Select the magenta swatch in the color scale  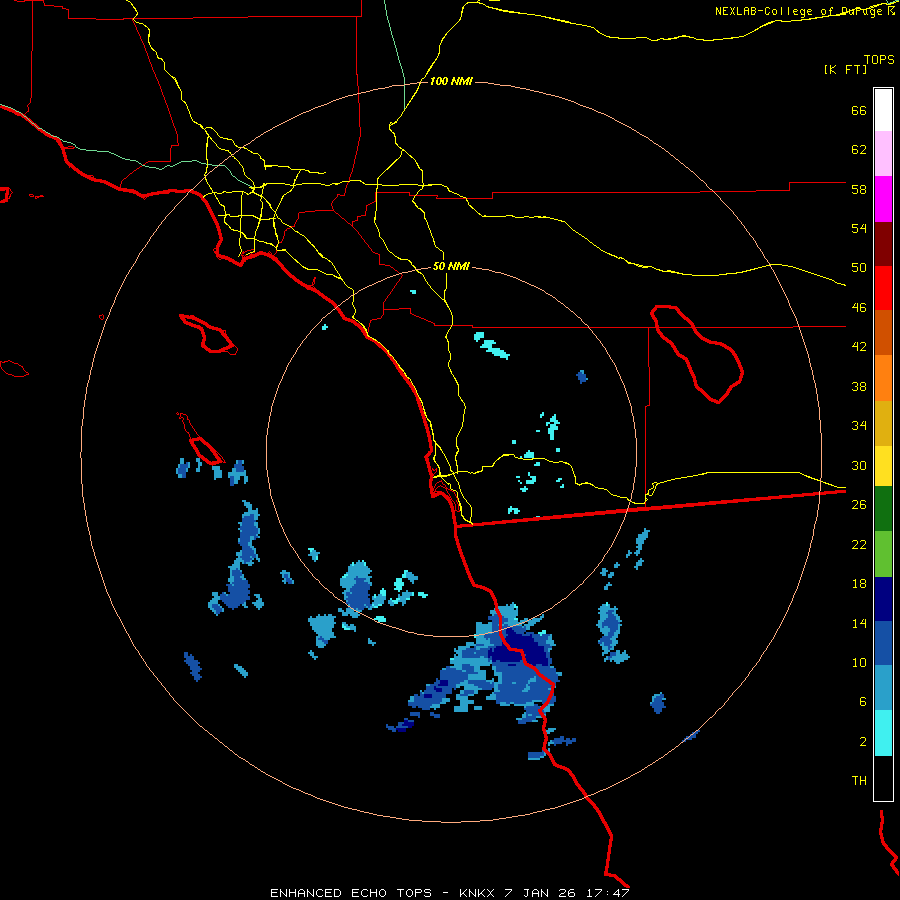coord(883,199)
